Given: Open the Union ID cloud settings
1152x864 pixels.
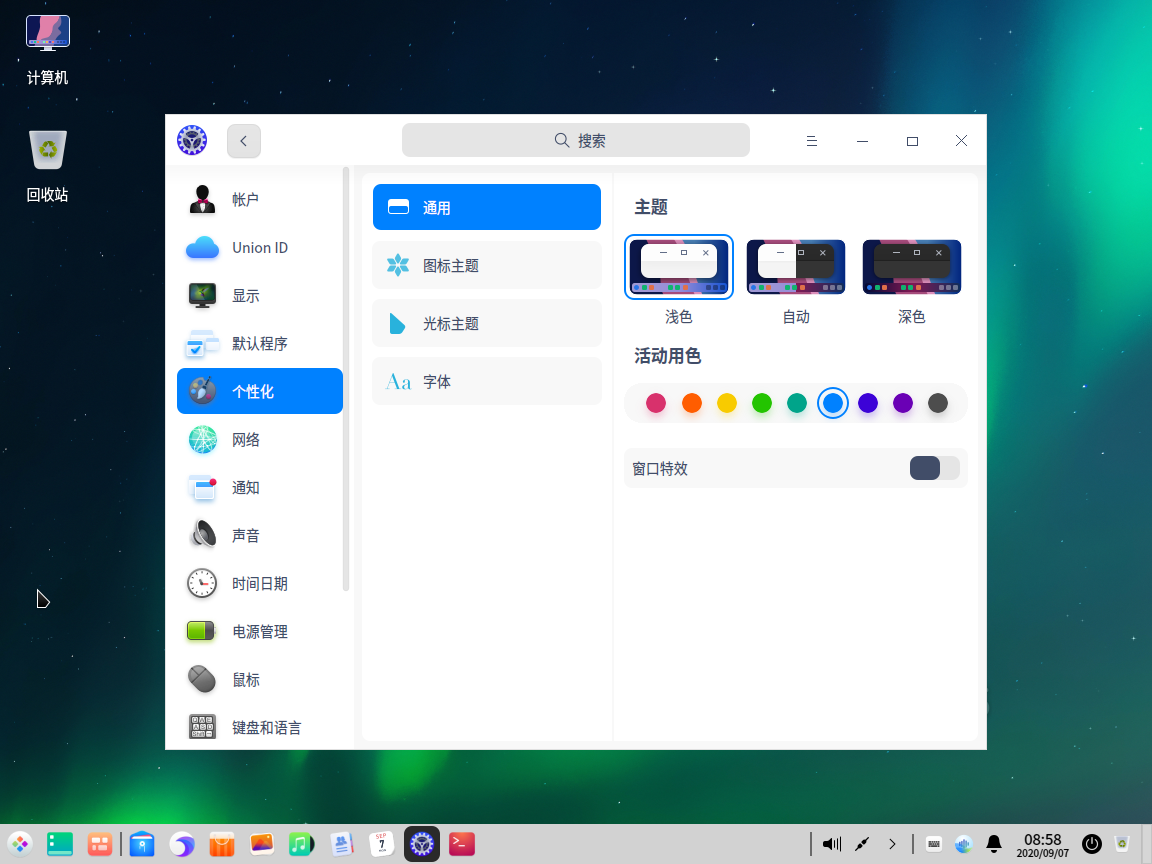Looking at the screenshot, I should pyautogui.click(x=259, y=248).
